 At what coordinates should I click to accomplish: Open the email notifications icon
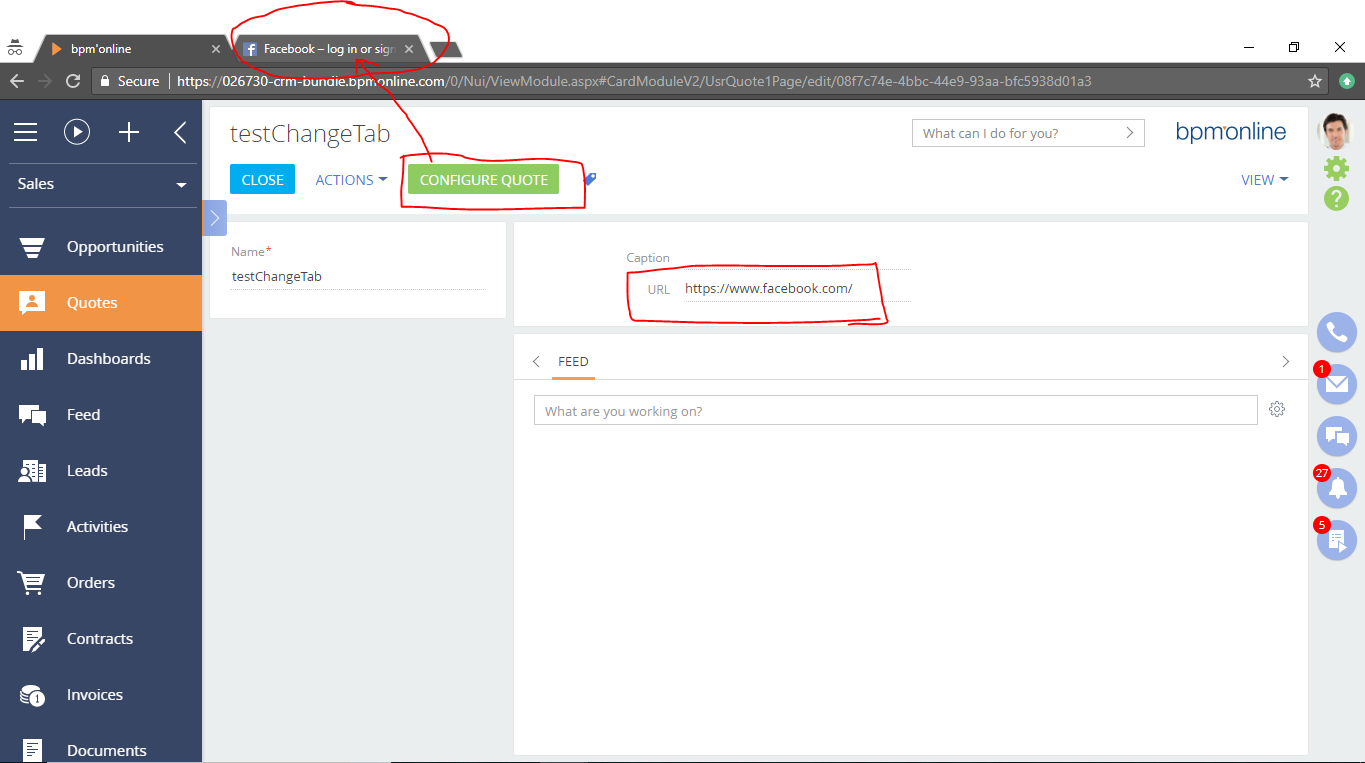click(x=1337, y=384)
